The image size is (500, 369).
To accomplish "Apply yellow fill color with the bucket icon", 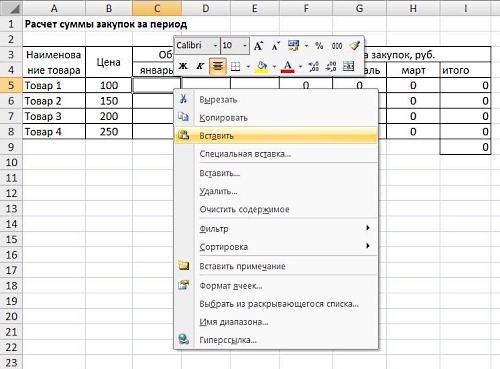I will [x=262, y=66].
